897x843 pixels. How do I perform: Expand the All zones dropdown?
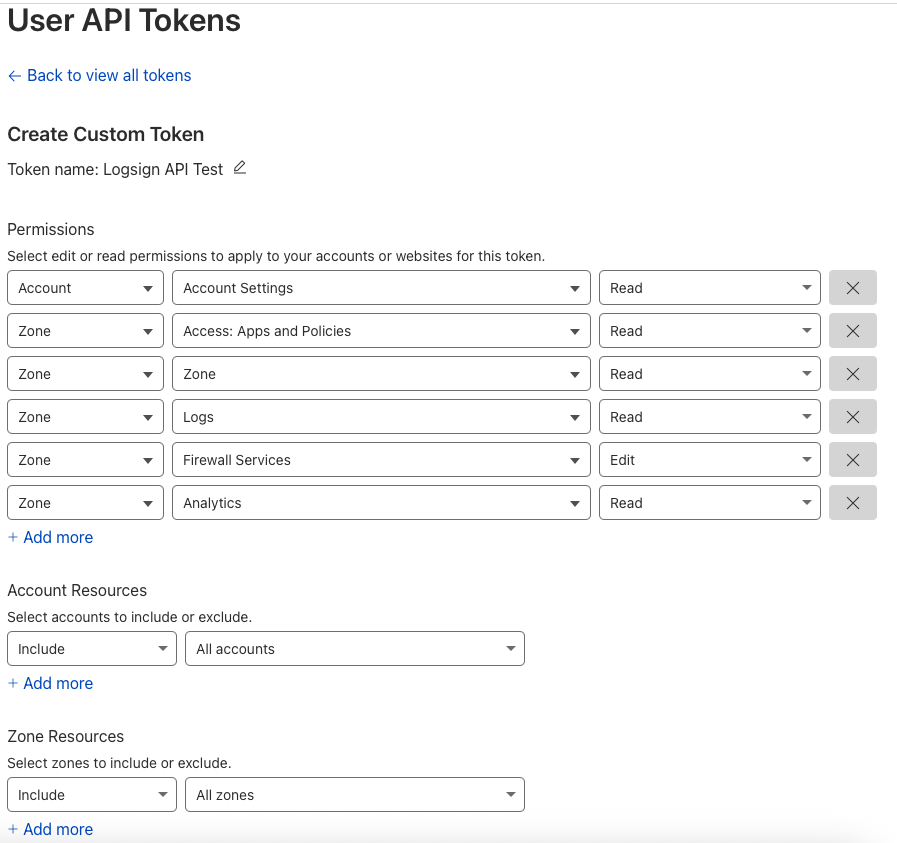(x=355, y=794)
